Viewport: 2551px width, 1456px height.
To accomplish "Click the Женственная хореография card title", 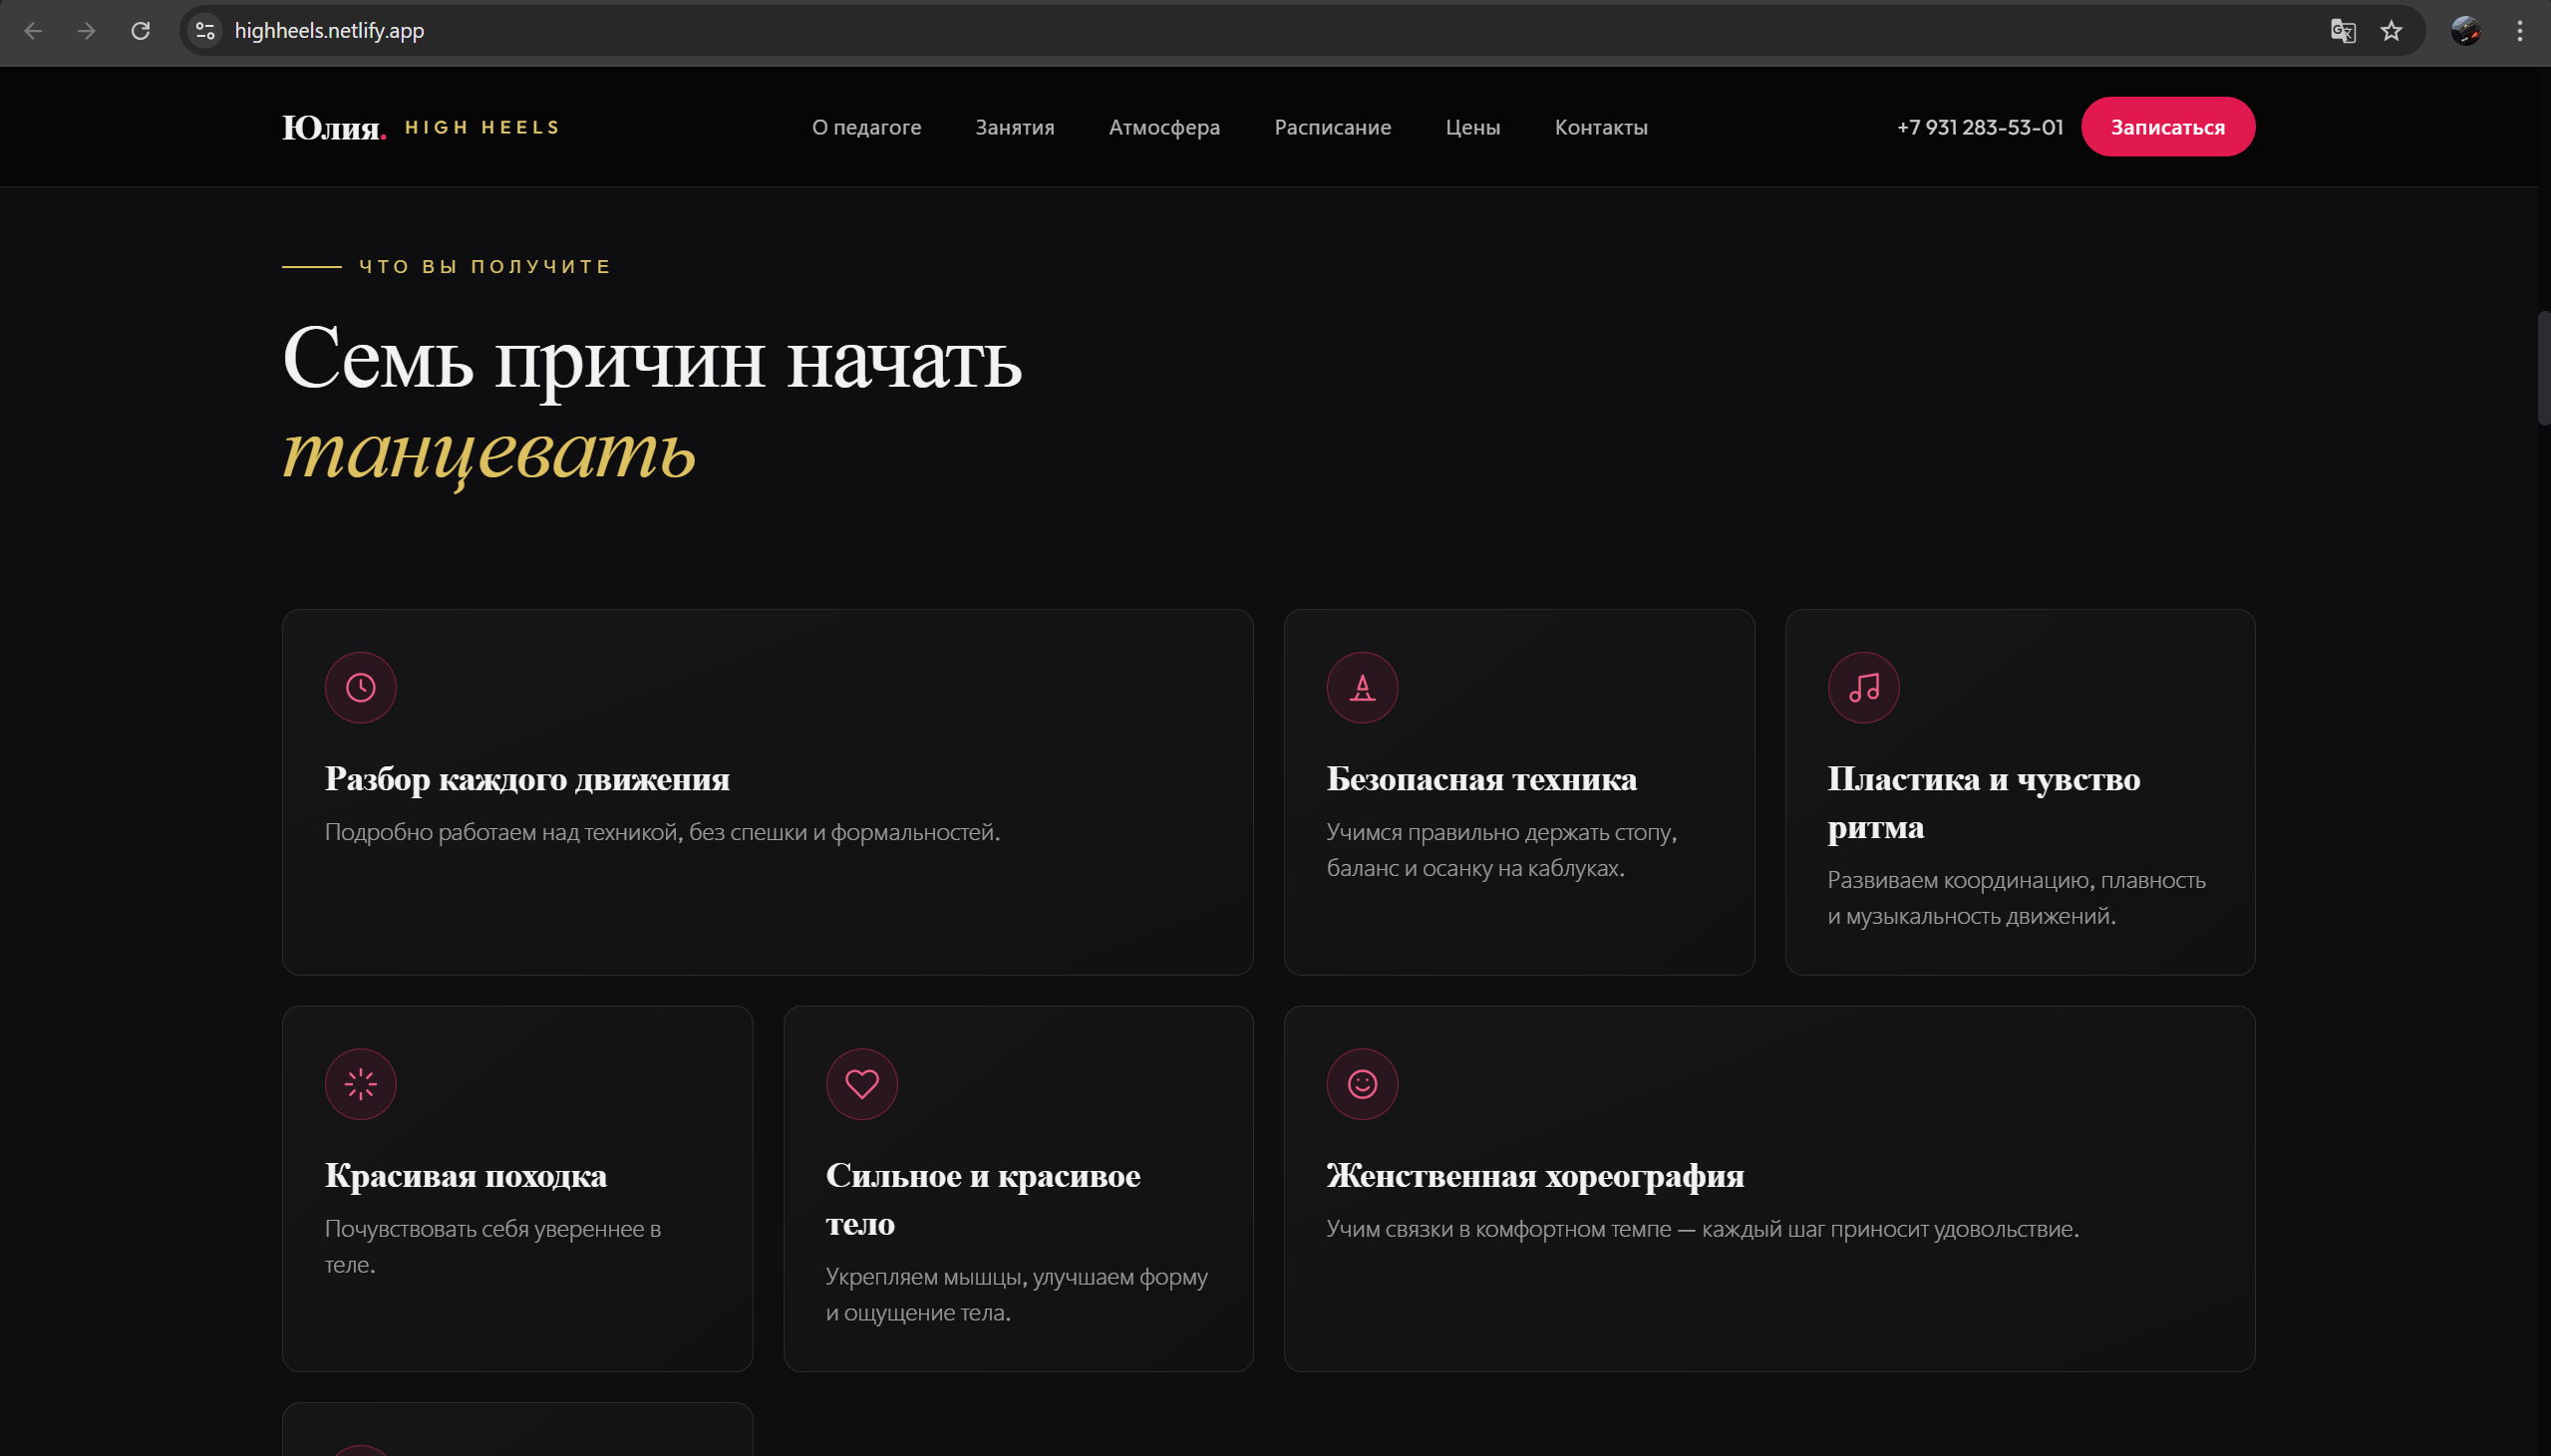I will tap(1535, 1175).
